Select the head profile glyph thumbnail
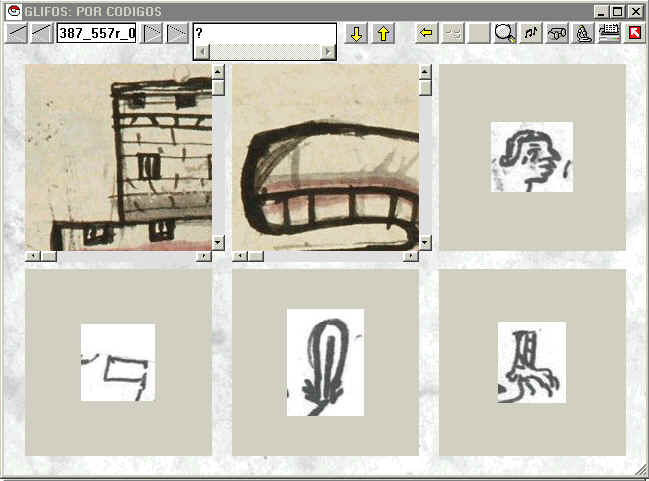This screenshot has width=649, height=481. click(x=531, y=157)
